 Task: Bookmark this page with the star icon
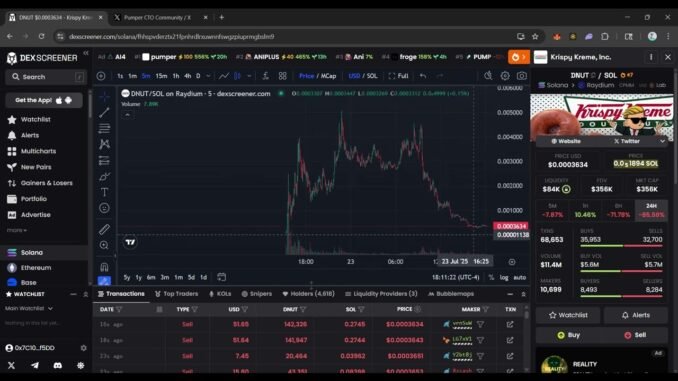535,37
